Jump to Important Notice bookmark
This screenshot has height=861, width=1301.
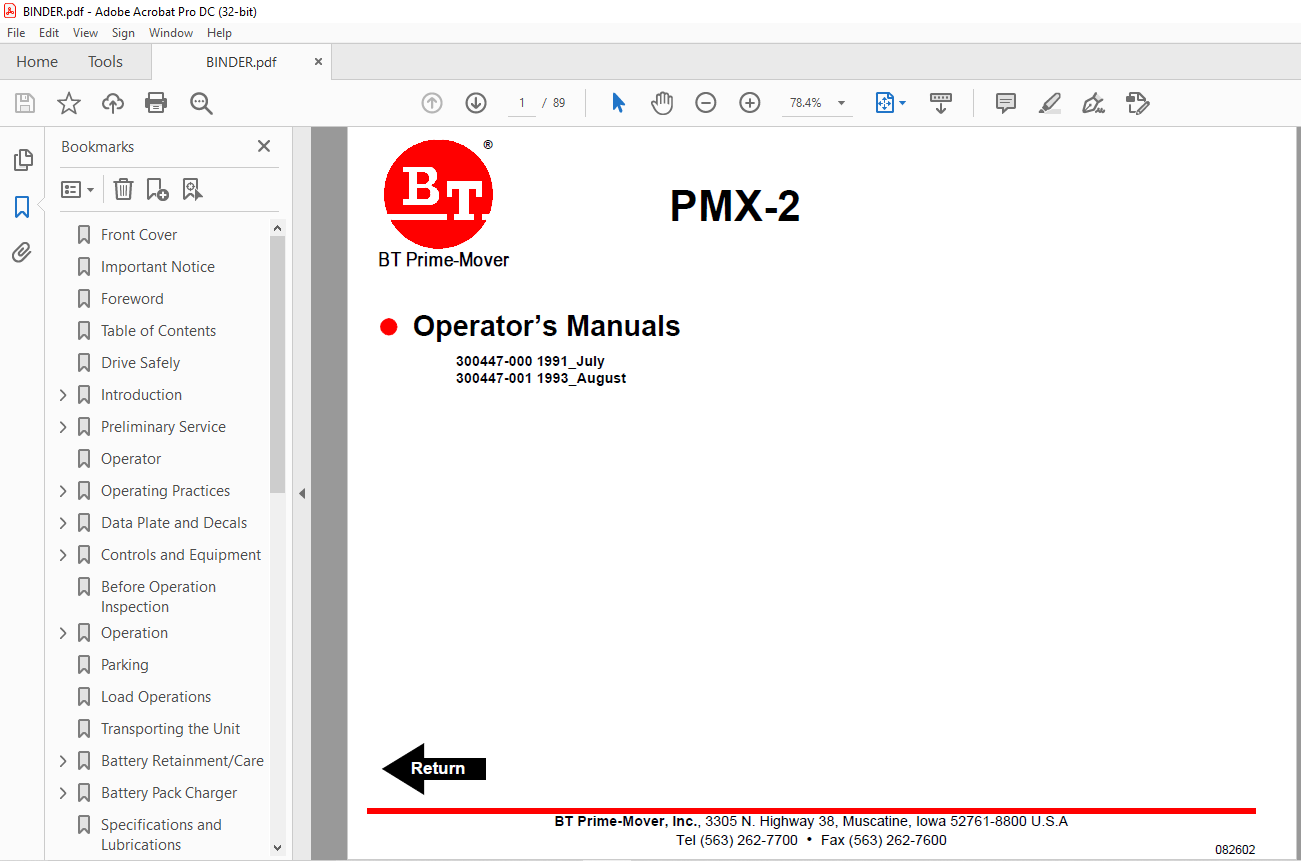coord(158,267)
